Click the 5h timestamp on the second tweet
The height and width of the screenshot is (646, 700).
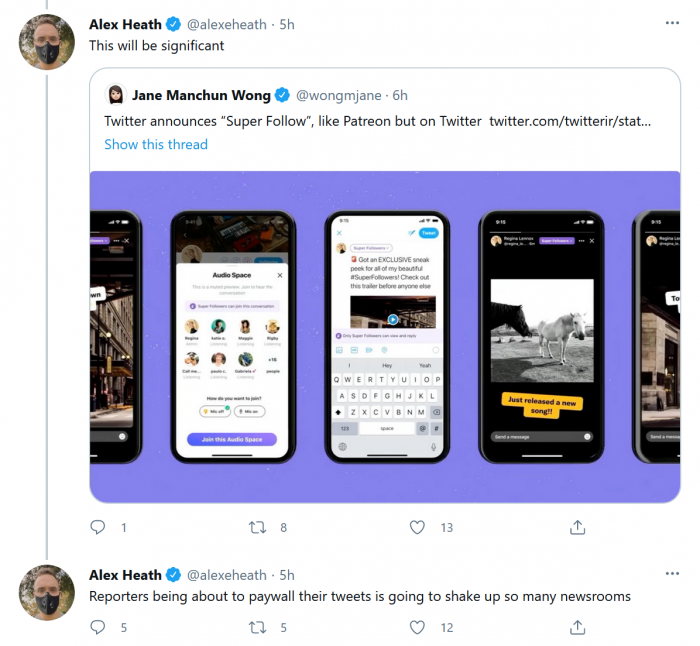286,575
